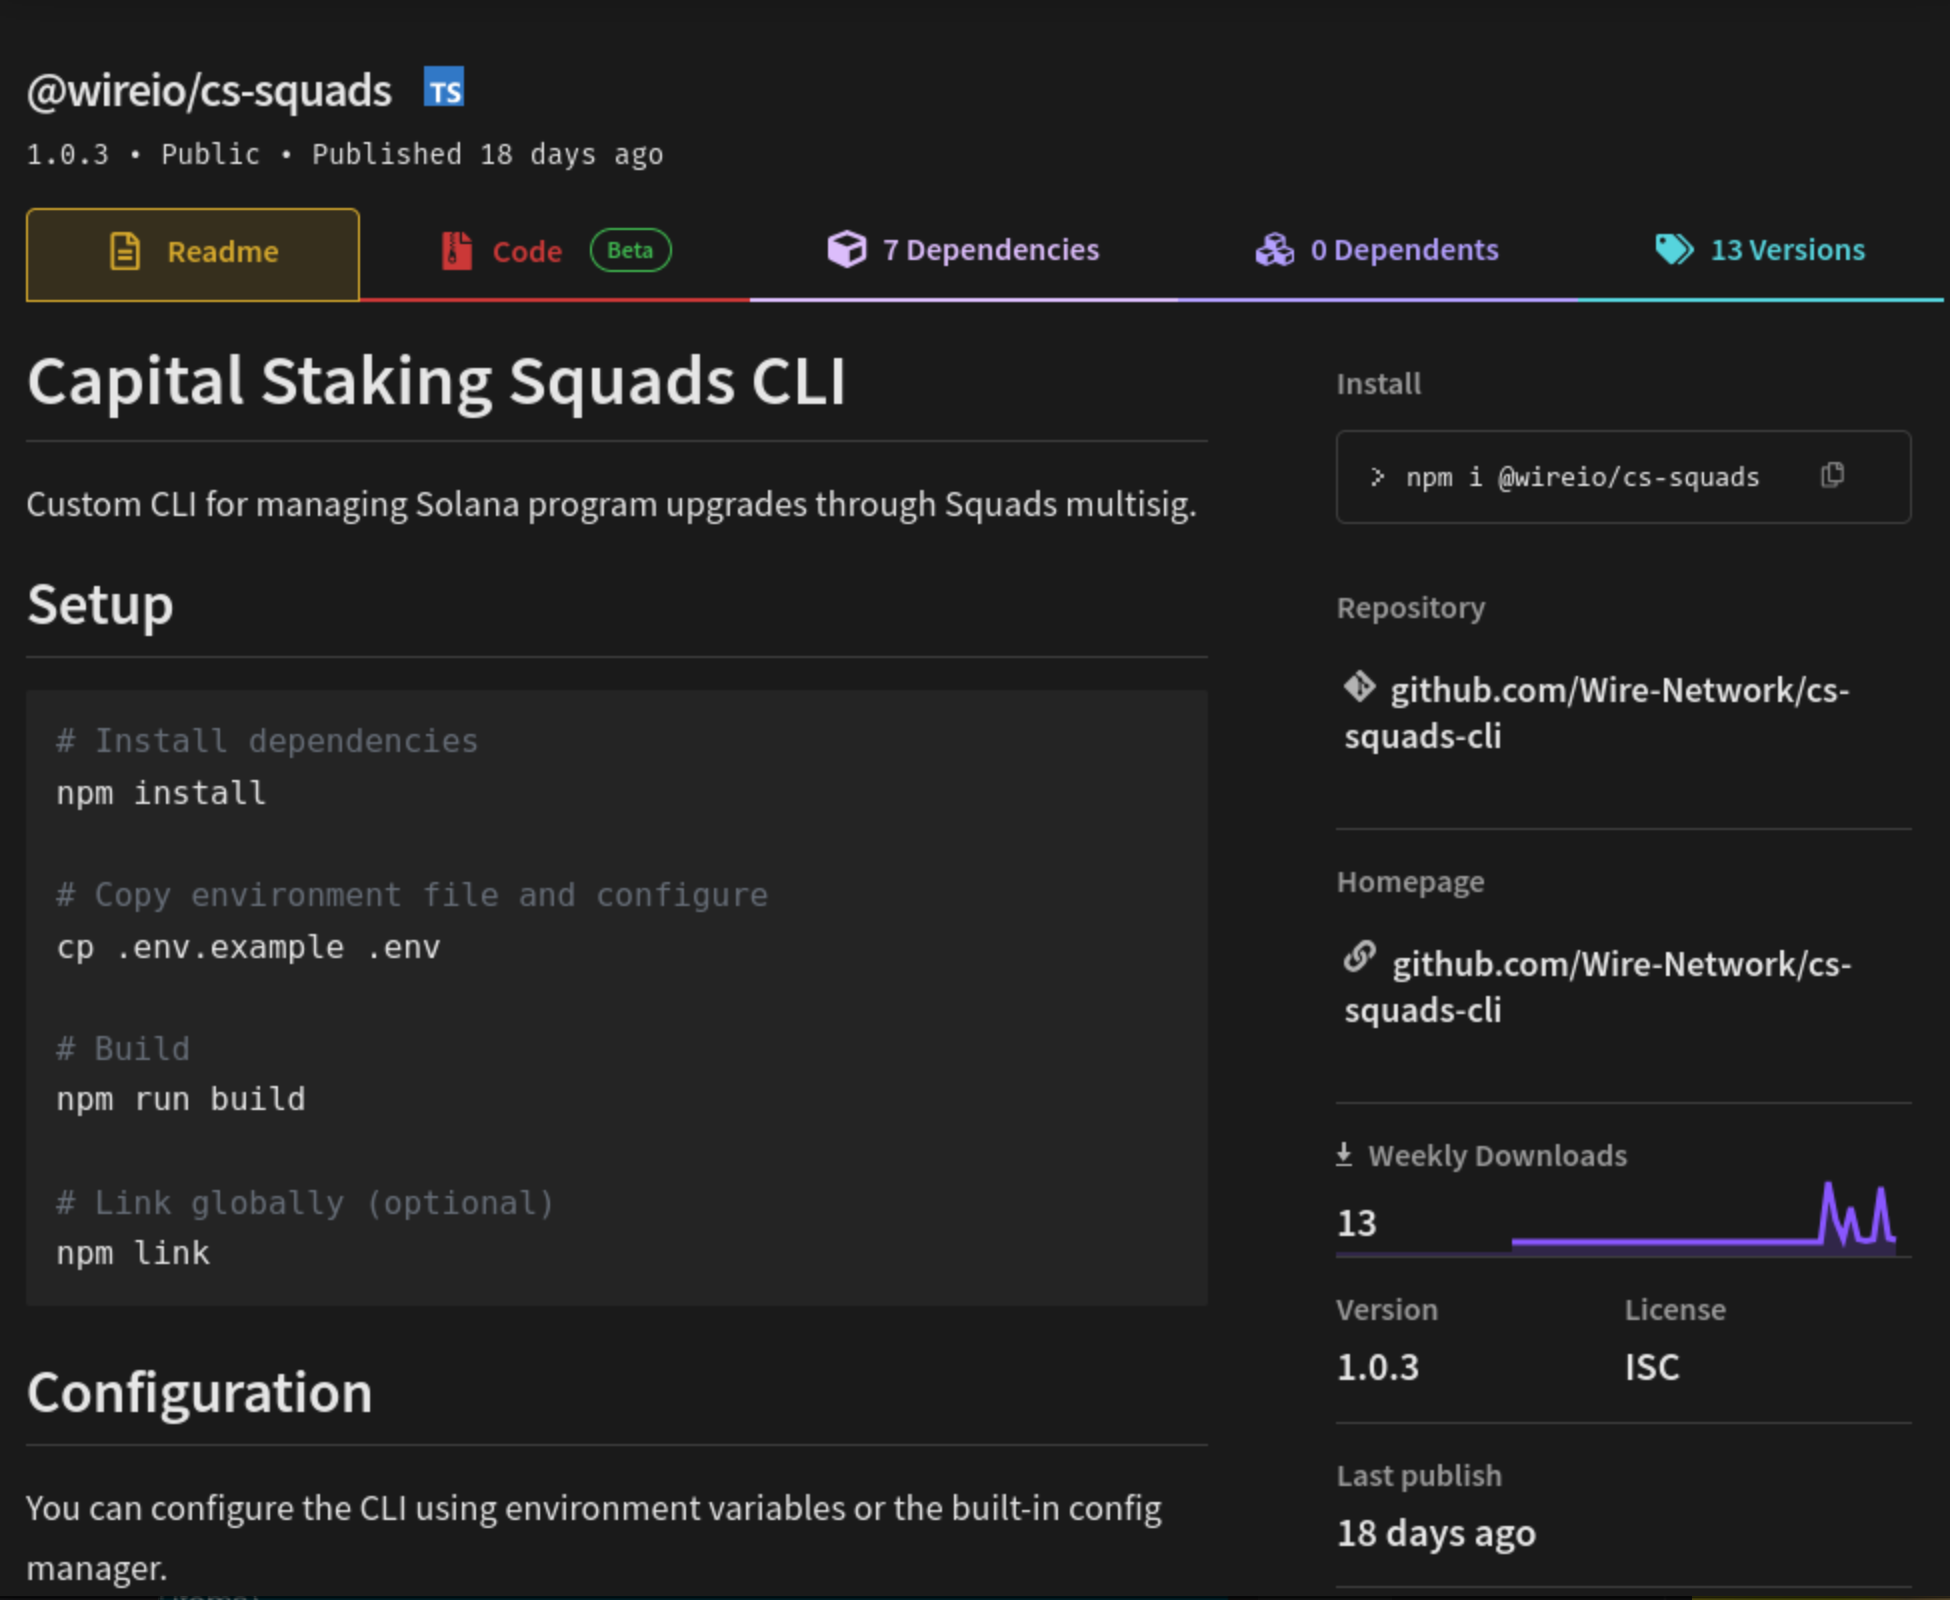Open the 0 Dependents tab

(x=1405, y=250)
